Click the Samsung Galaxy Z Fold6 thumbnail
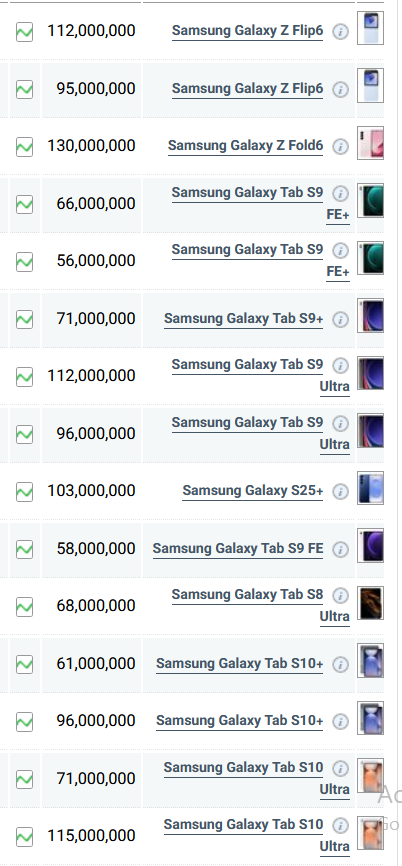This screenshot has height=866, width=402. 370,143
